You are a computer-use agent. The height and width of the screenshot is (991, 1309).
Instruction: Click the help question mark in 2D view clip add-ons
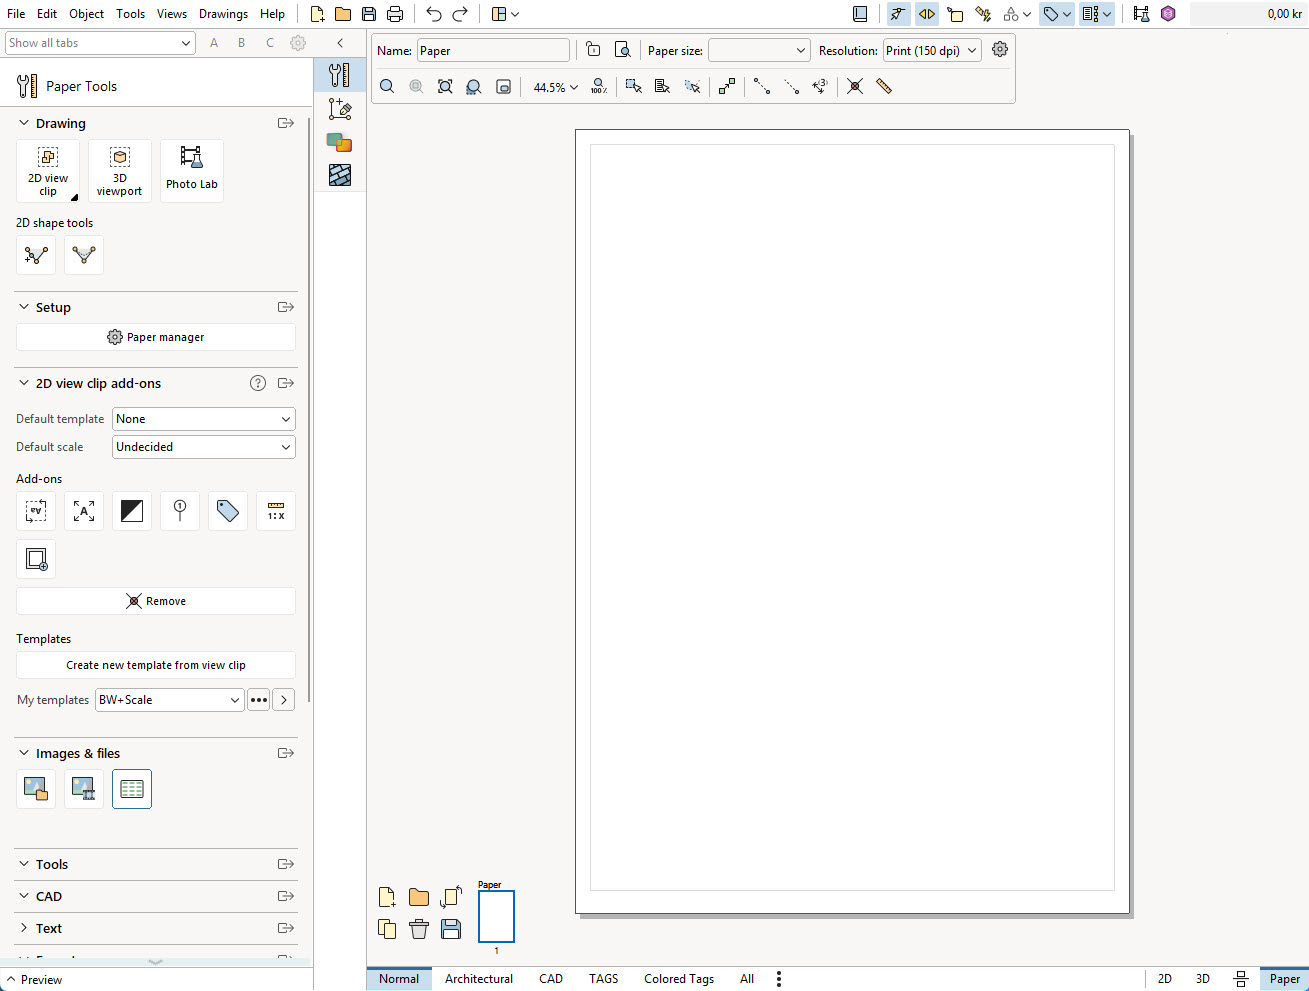click(x=258, y=383)
